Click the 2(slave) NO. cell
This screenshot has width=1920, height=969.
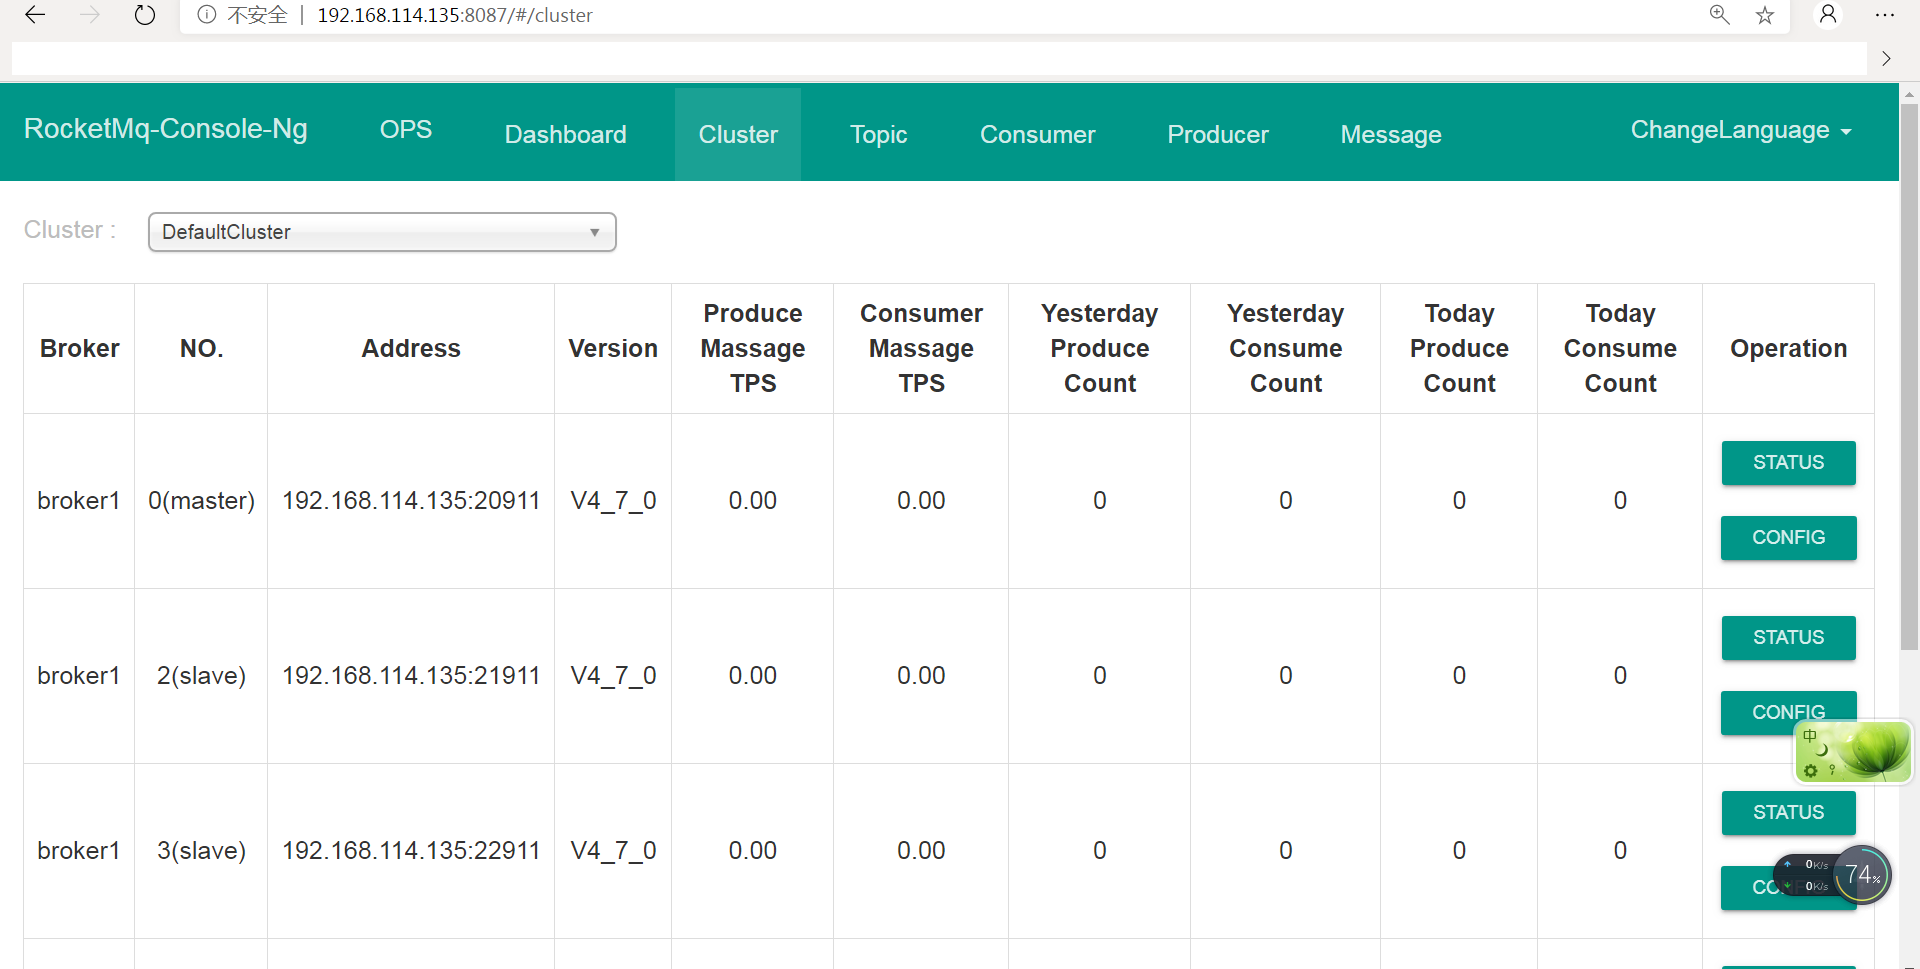[201, 675]
